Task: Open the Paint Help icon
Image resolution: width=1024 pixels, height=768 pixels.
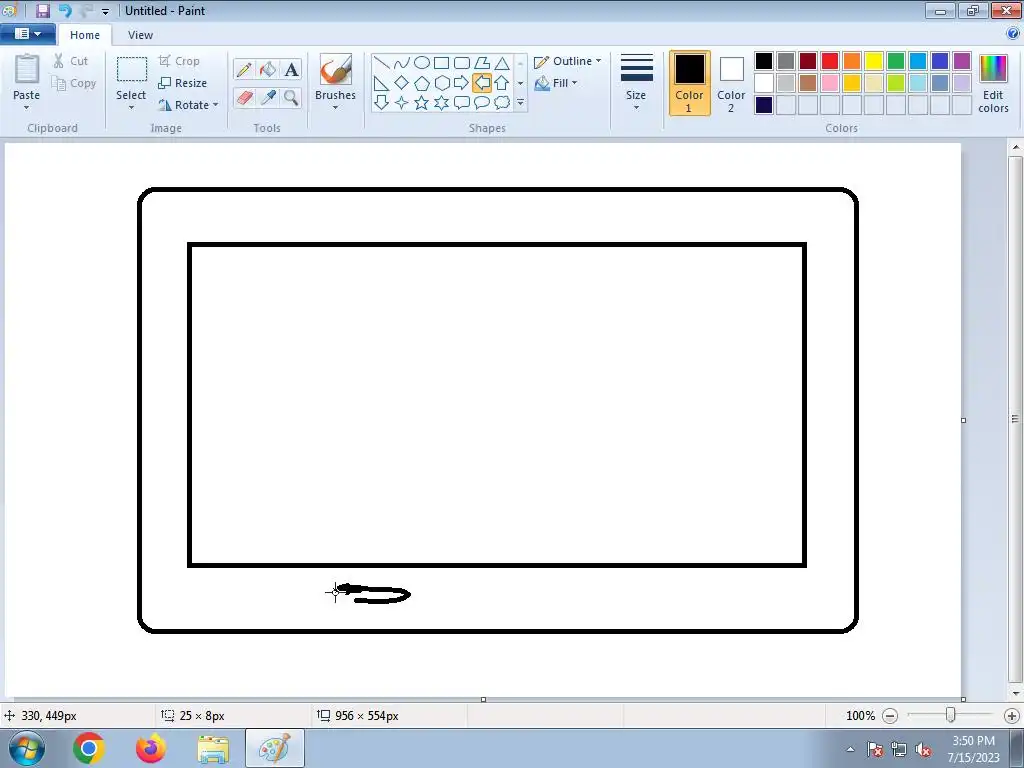Action: (1014, 33)
